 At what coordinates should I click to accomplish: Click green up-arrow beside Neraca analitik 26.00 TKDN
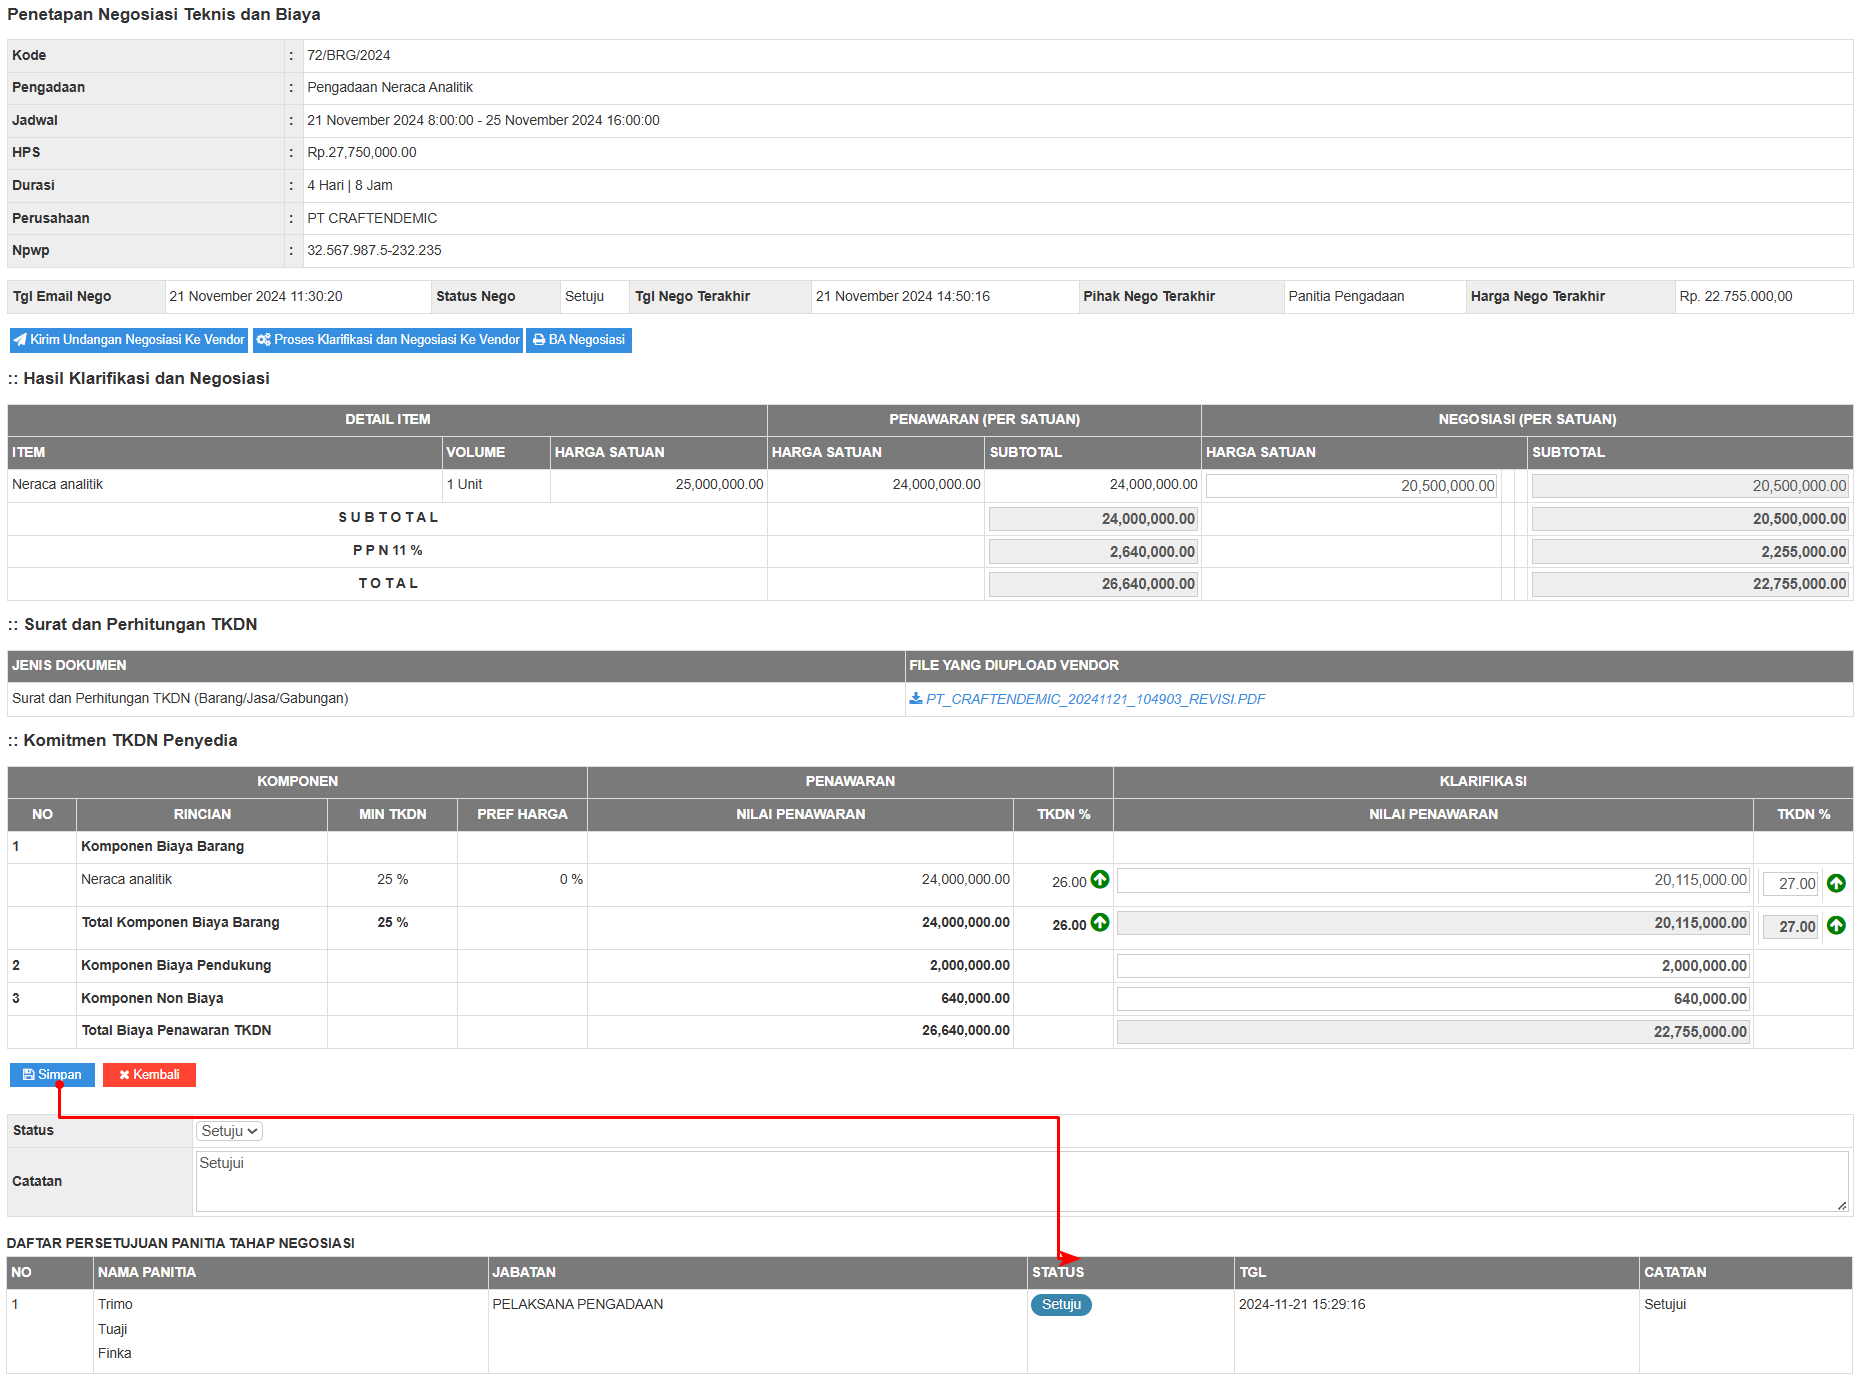click(x=1100, y=880)
